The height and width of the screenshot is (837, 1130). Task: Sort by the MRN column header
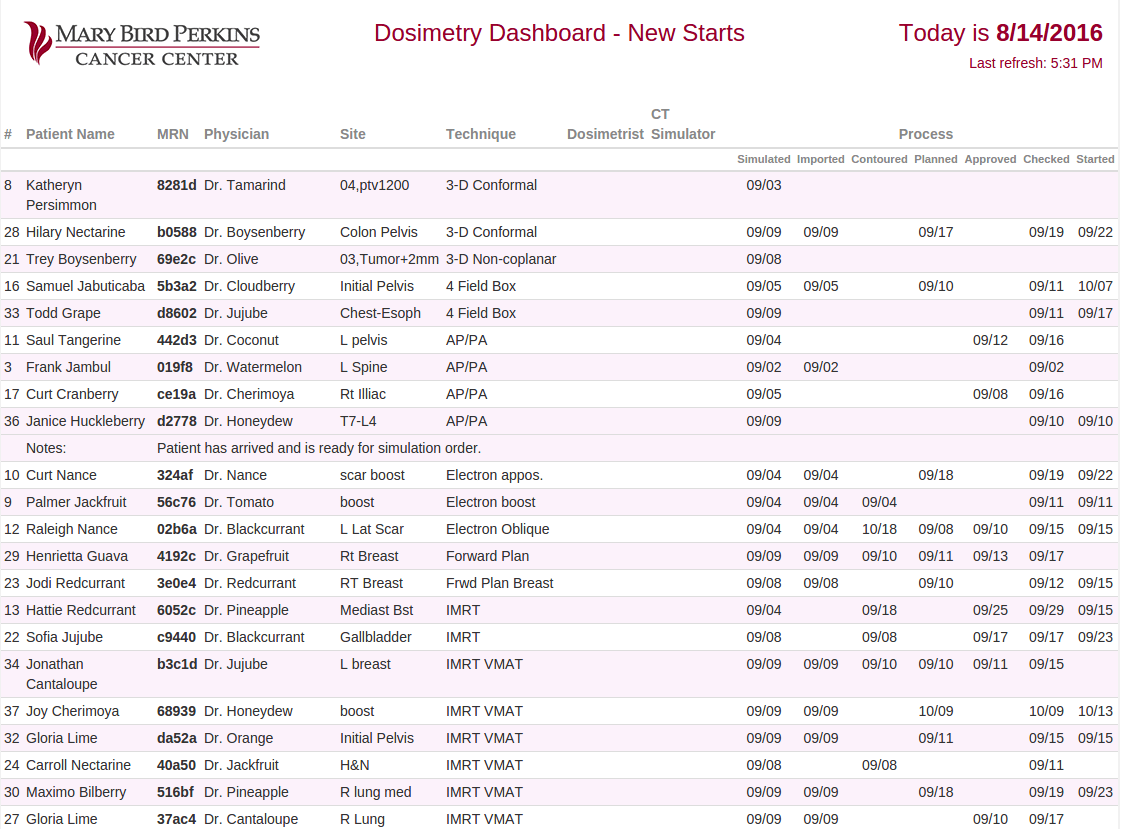[x=172, y=134]
